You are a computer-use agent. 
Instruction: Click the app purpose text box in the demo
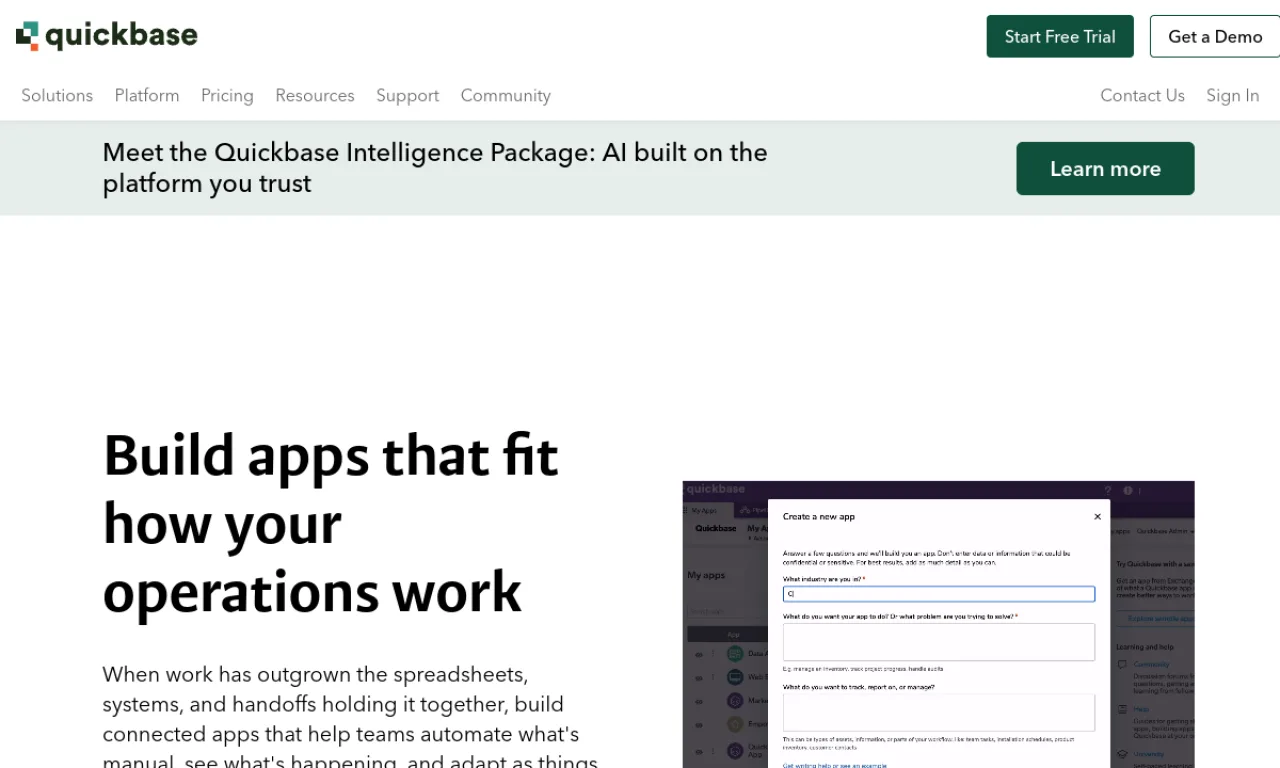pyautogui.click(x=939, y=642)
